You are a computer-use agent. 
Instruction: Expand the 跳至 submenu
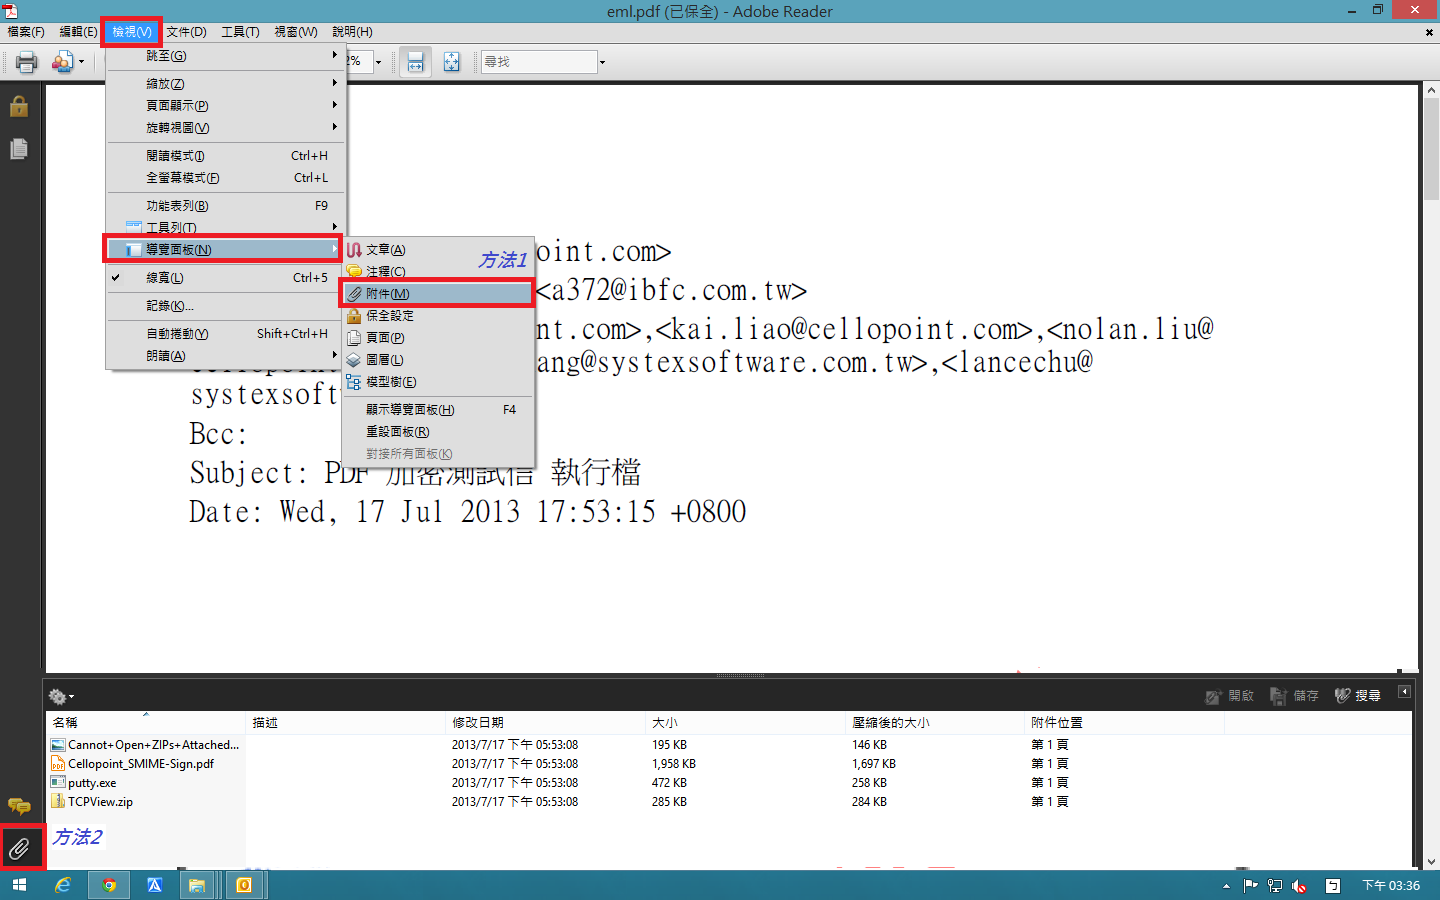226,56
